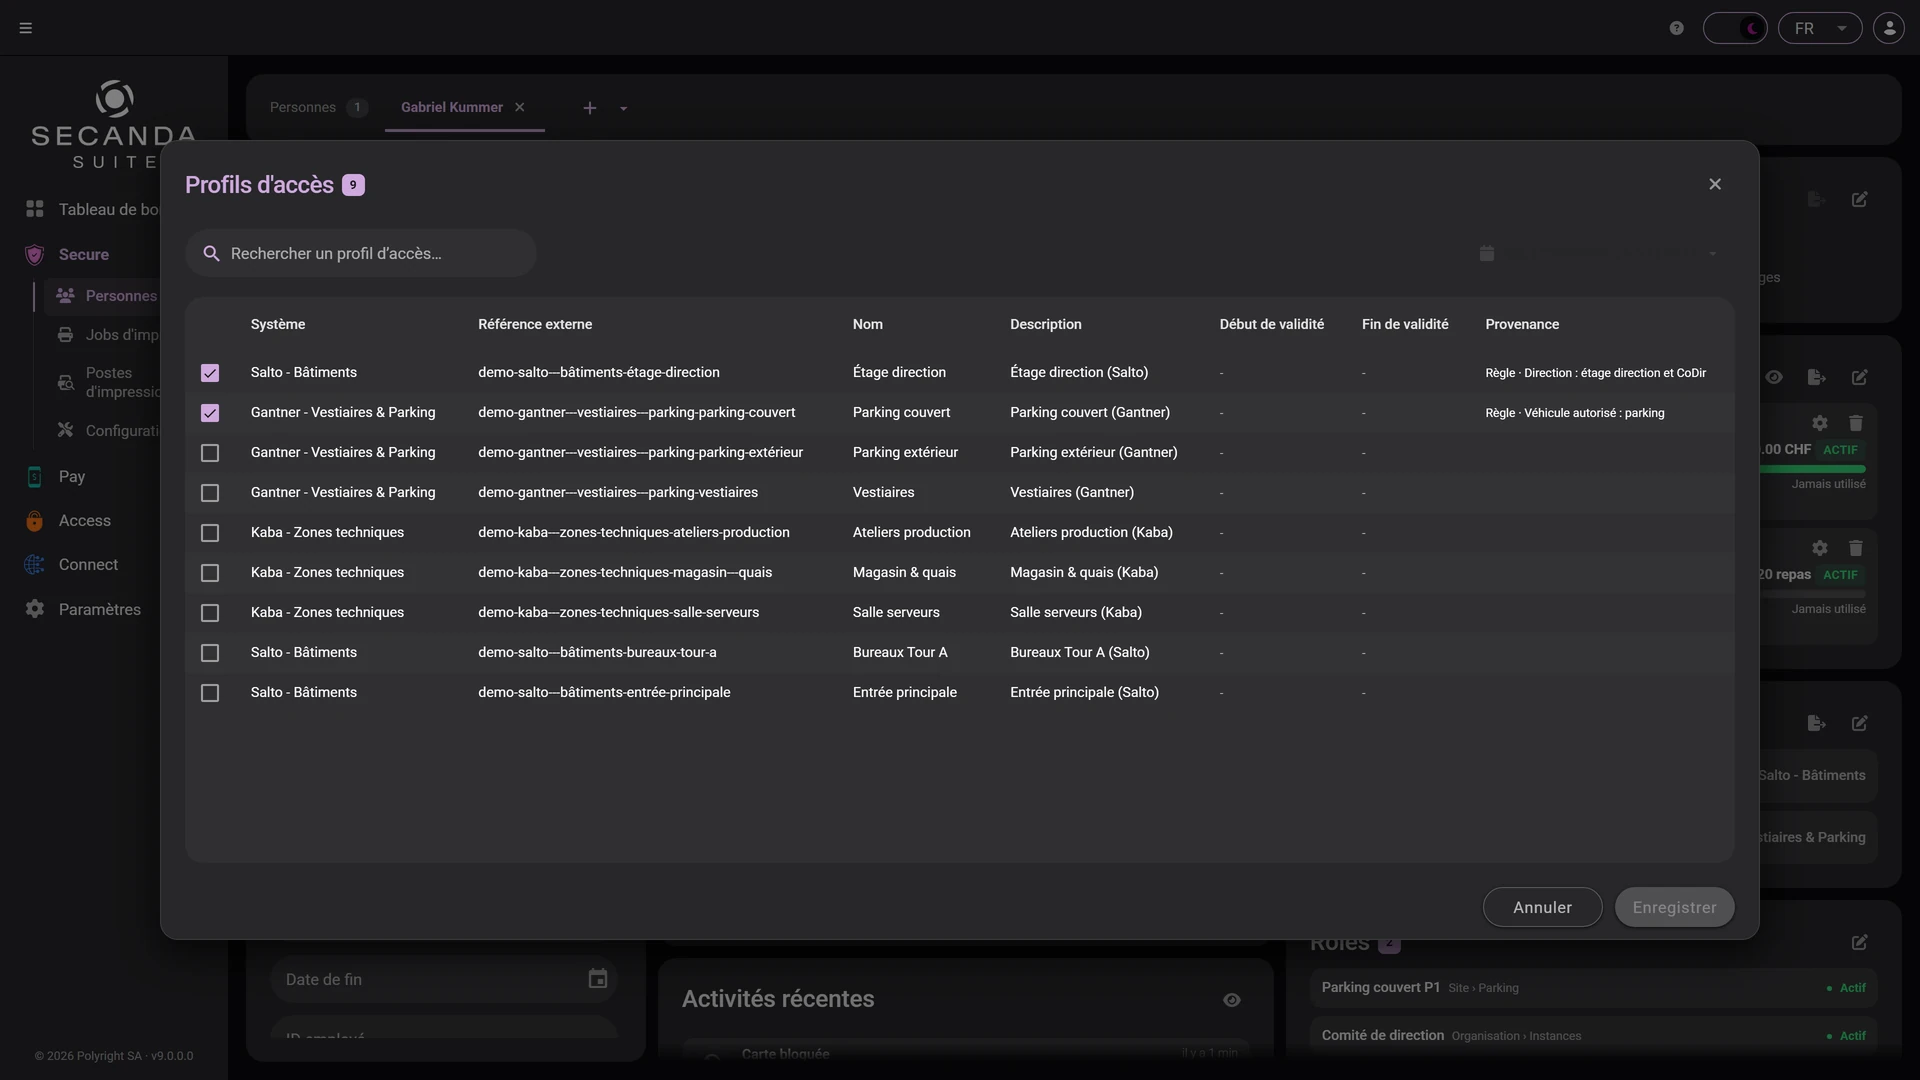Sort by the Nom column header
1920x1080 pixels.
tap(868, 324)
